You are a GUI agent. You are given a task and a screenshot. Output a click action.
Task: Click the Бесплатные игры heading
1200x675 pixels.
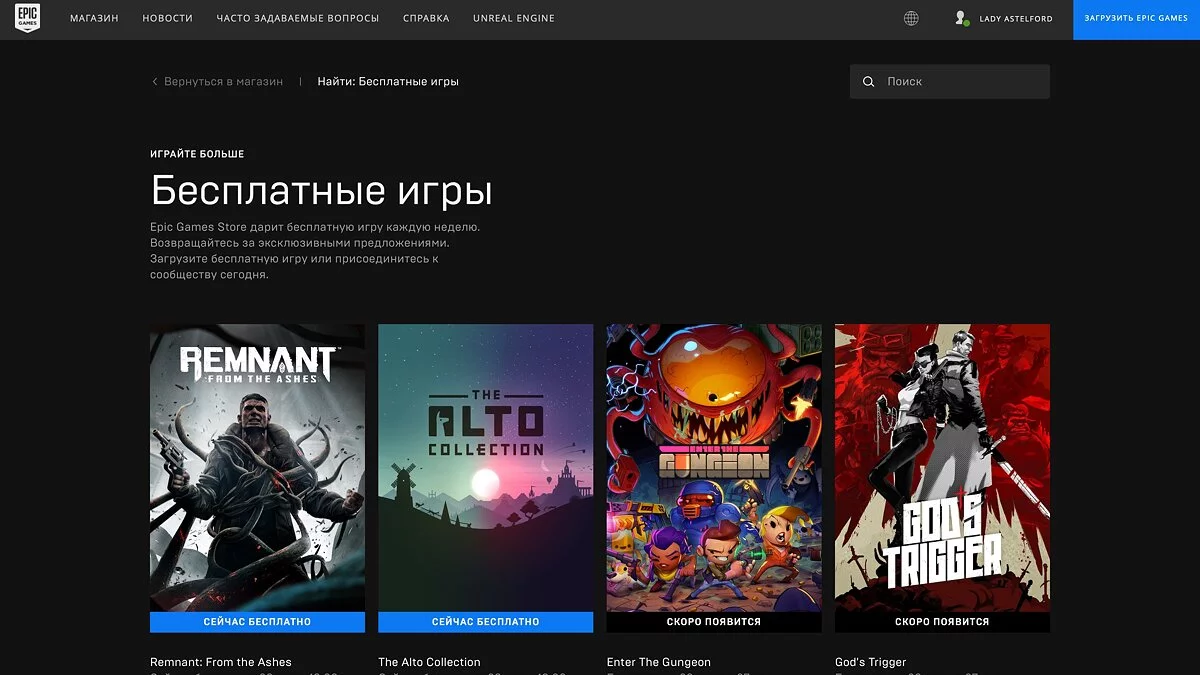[x=321, y=191]
